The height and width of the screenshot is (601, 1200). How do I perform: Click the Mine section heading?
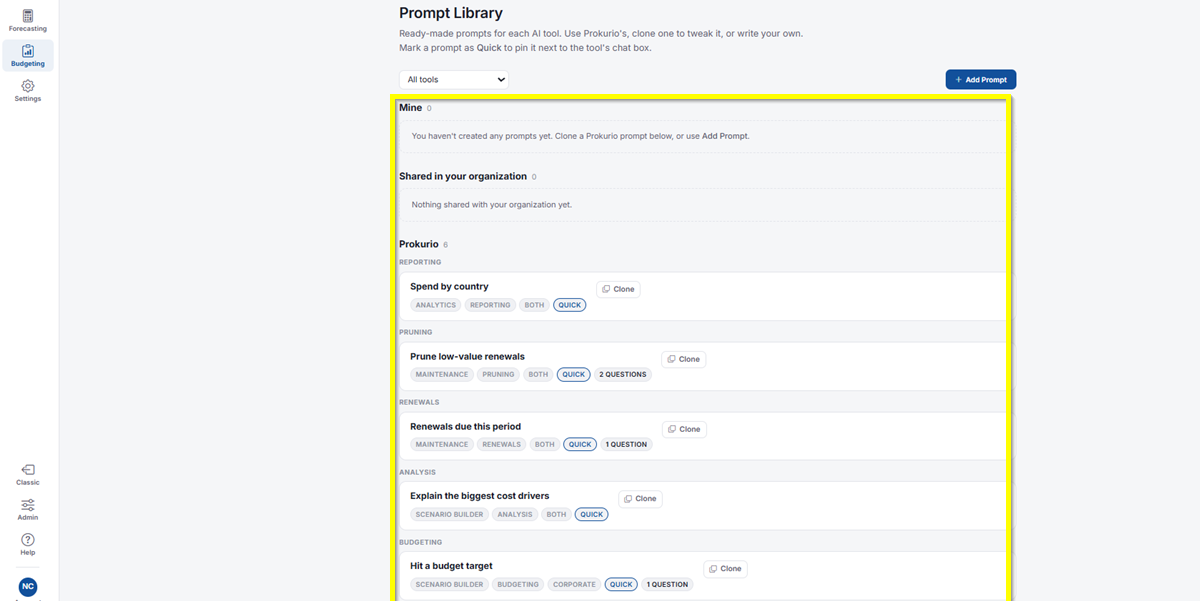[410, 107]
